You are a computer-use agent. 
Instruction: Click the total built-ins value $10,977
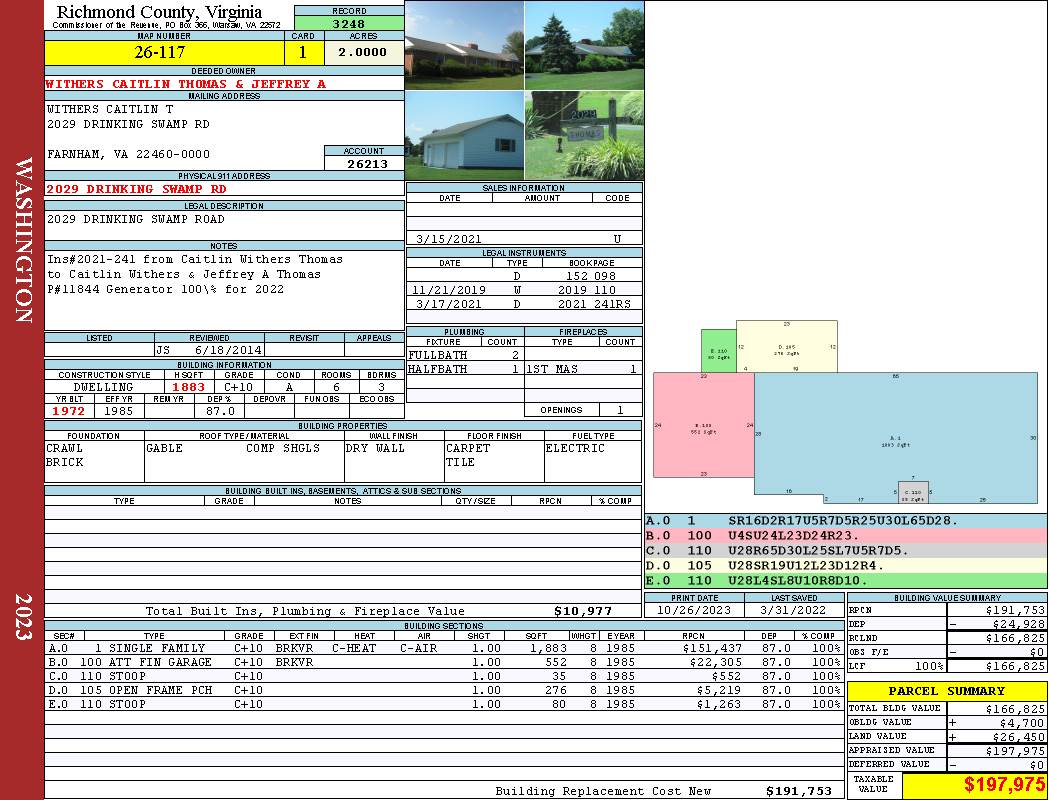(x=583, y=611)
